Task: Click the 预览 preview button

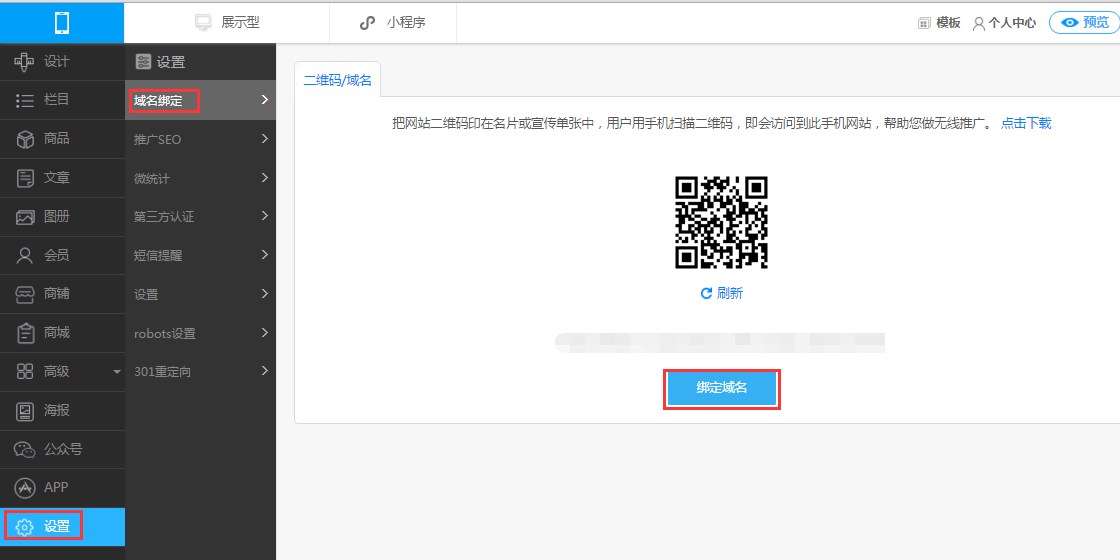Action: point(1084,22)
